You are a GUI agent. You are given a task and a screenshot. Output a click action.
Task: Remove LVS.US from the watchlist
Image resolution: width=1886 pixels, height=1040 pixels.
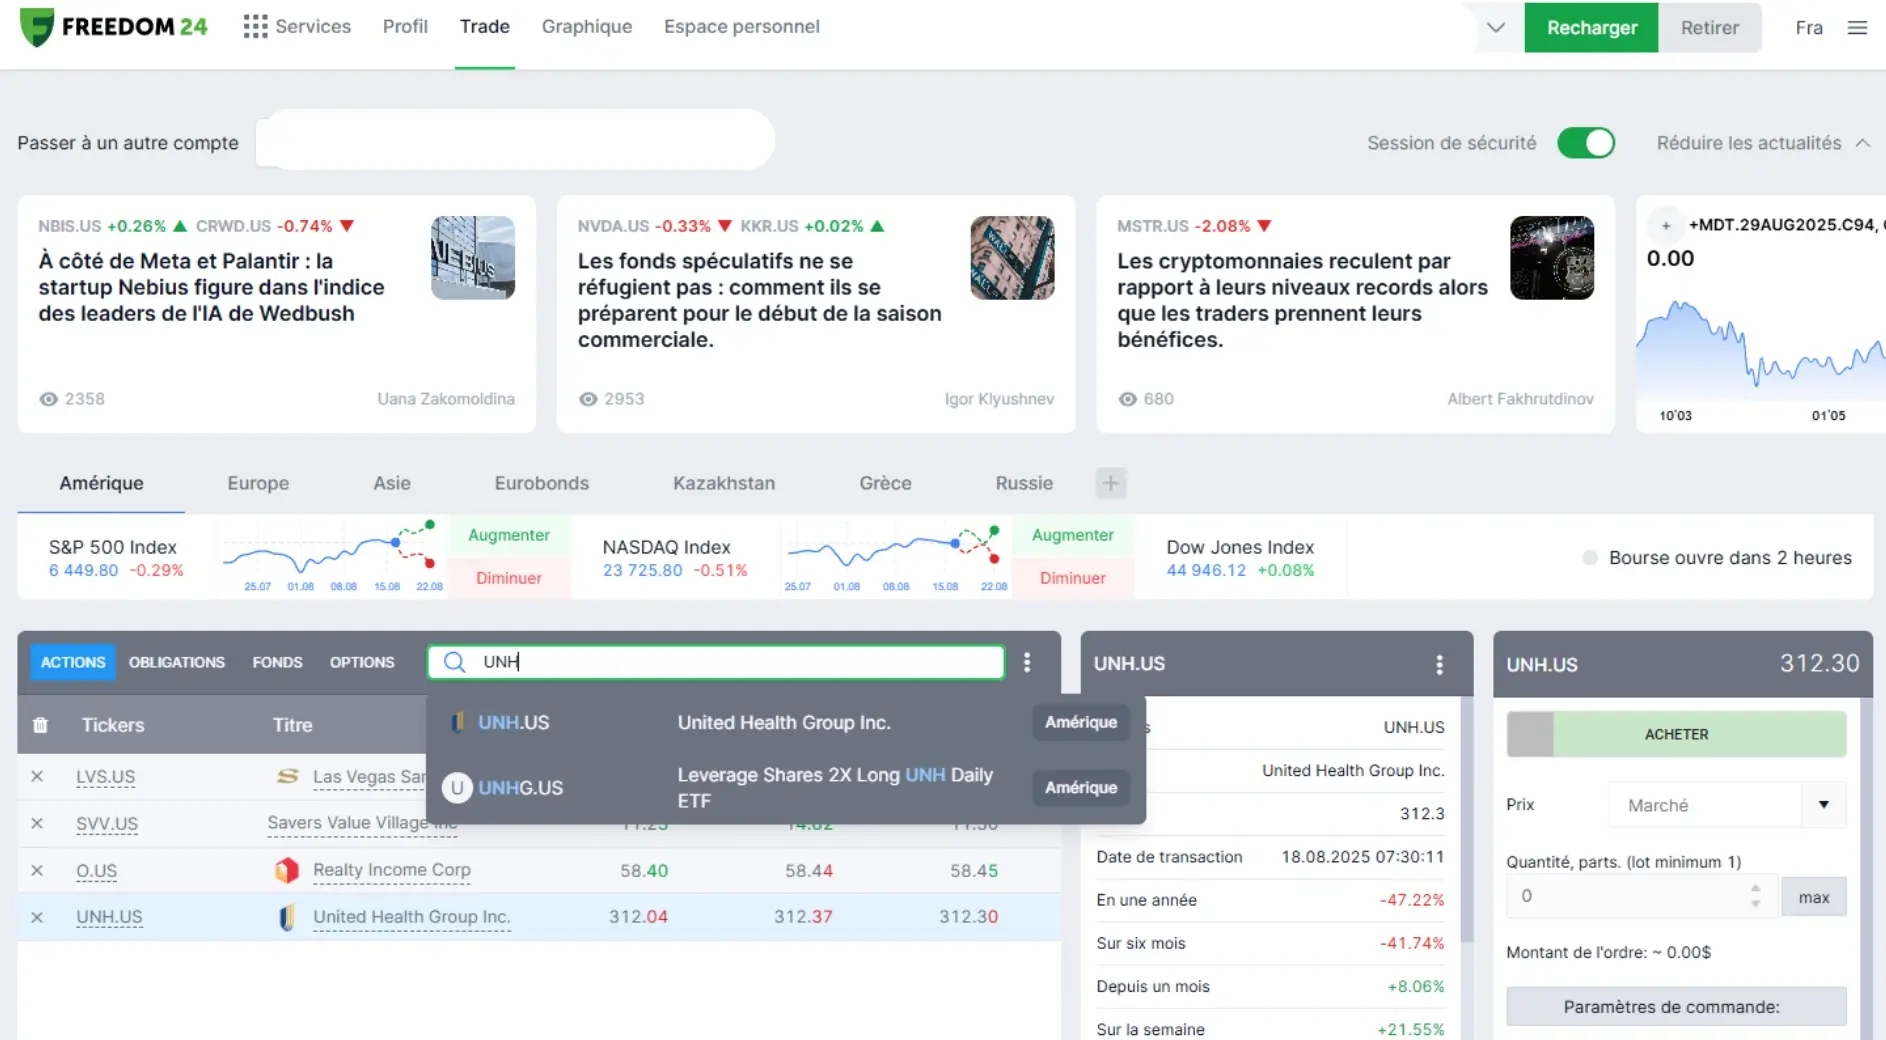point(37,776)
